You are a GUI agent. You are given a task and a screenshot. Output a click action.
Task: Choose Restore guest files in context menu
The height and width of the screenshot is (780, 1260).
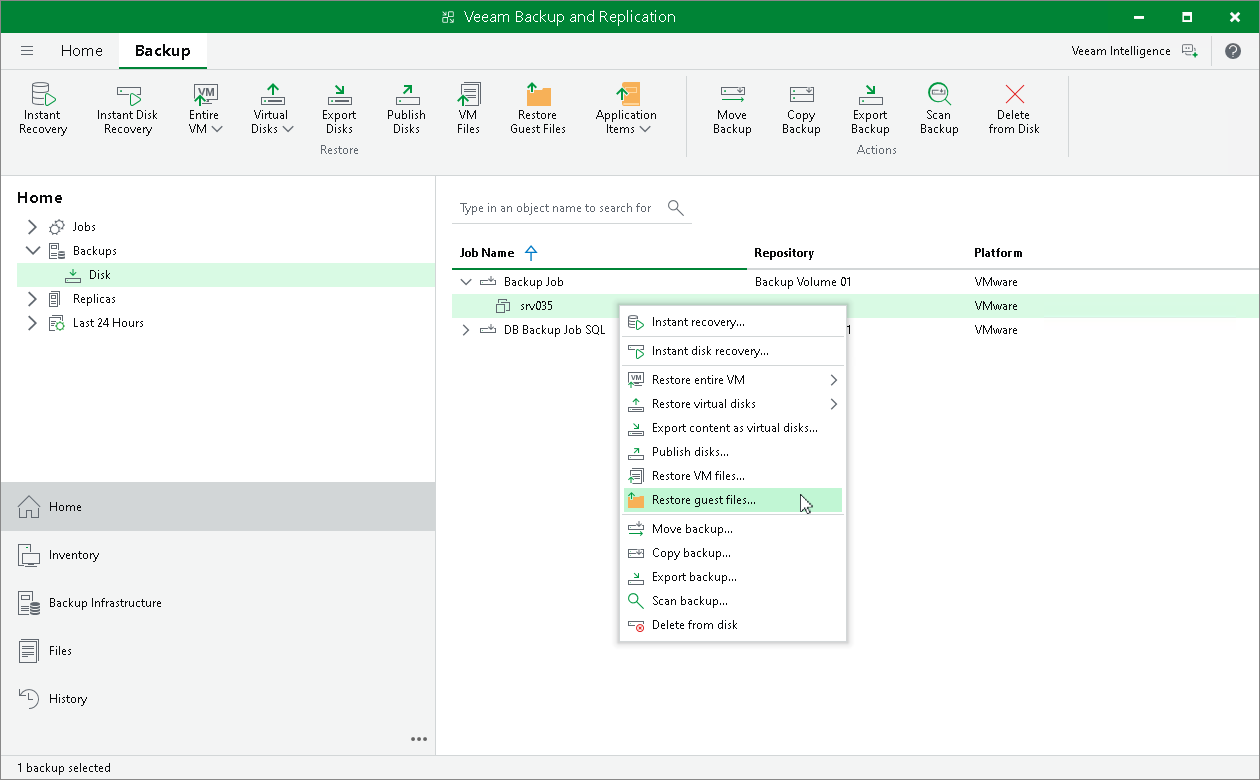[703, 500]
